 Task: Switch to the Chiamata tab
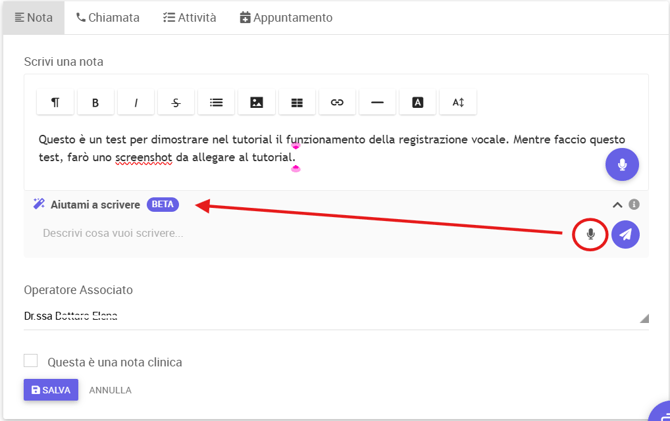[108, 18]
